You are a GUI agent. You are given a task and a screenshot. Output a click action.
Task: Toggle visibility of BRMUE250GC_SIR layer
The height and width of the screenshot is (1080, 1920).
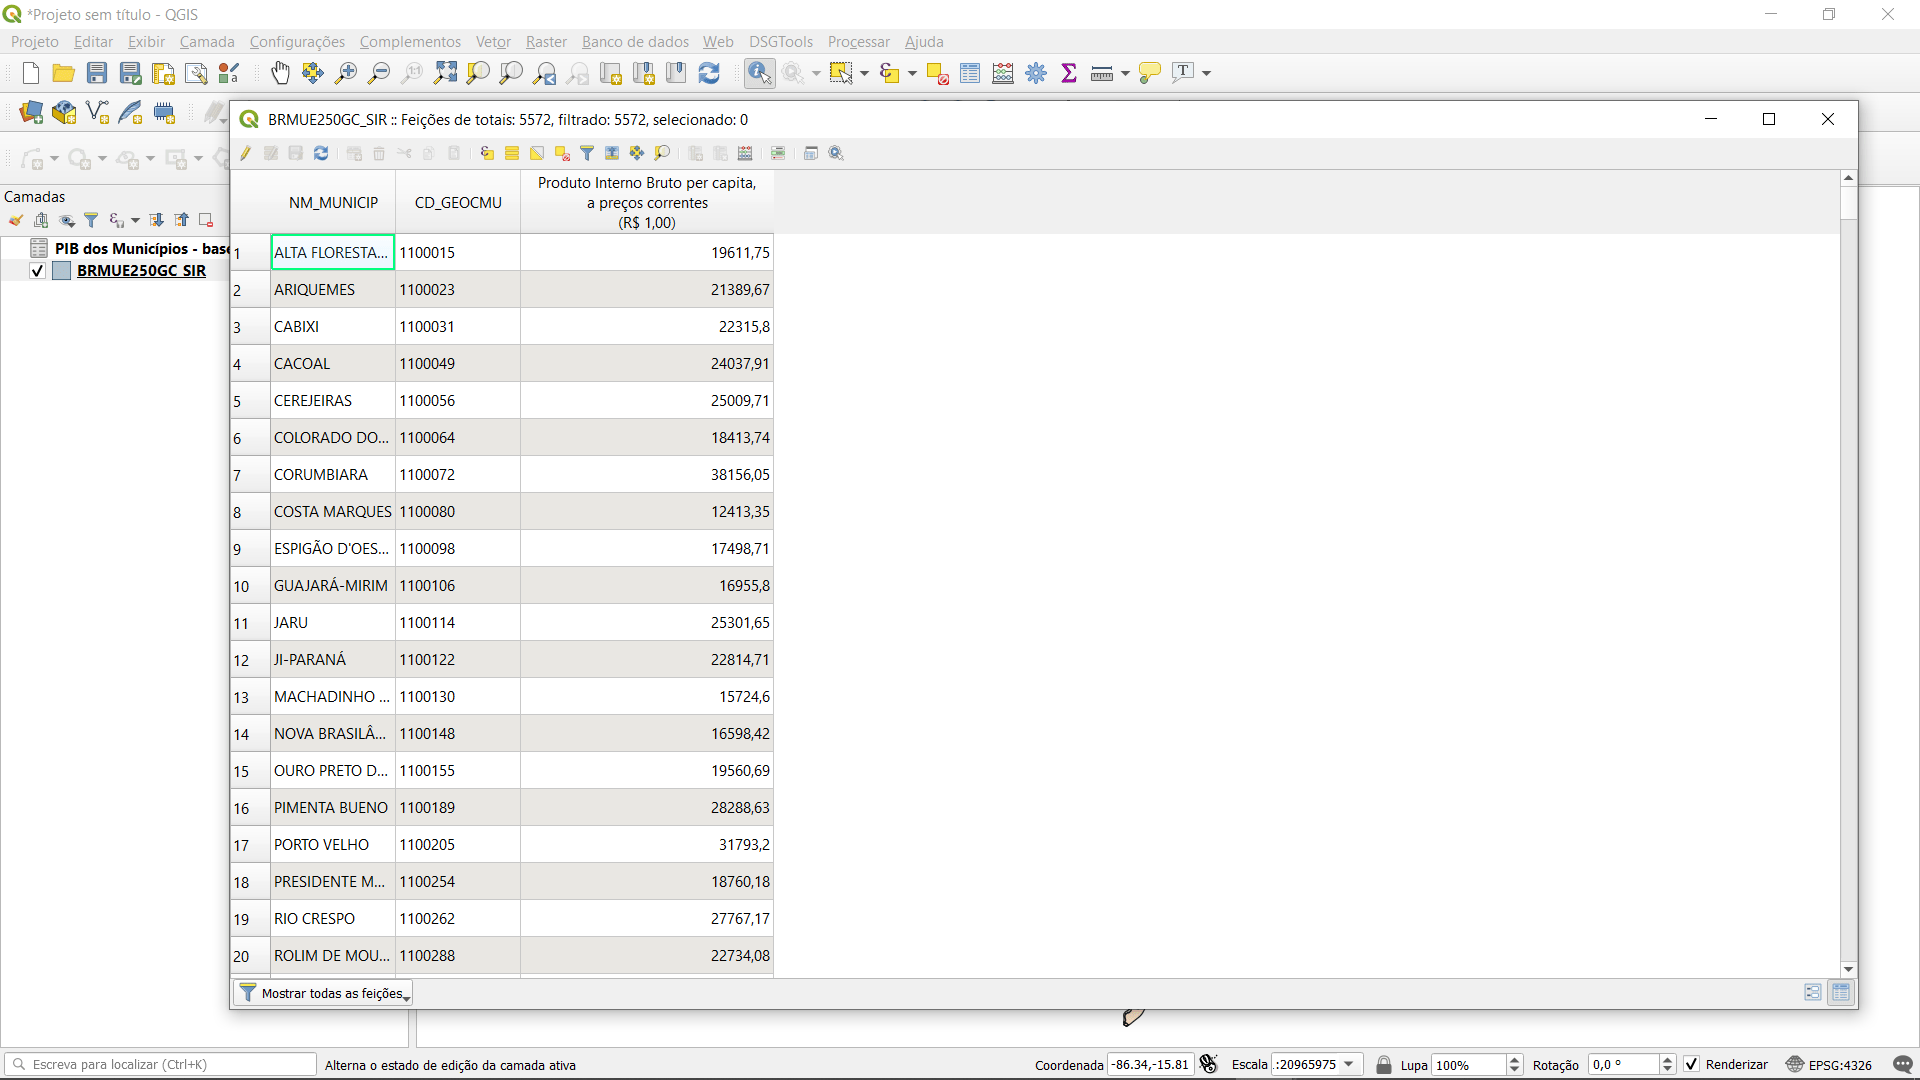pyautogui.click(x=38, y=271)
